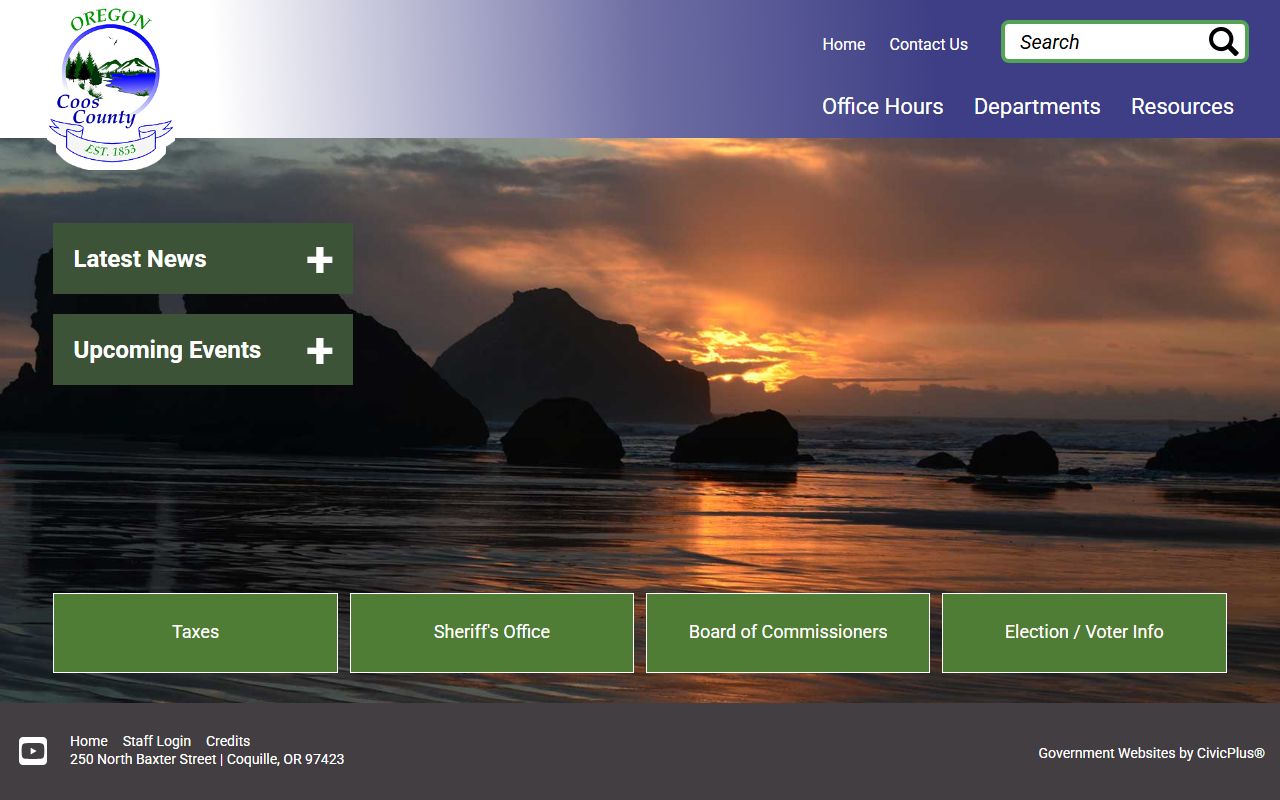Open the Departments menu
1280x800 pixels.
[1037, 107]
